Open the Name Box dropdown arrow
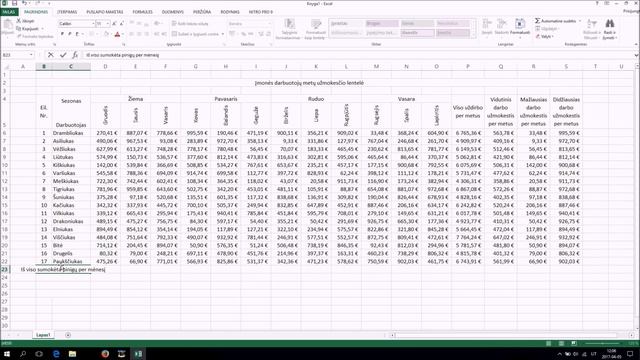640x360 pixels. (31, 55)
